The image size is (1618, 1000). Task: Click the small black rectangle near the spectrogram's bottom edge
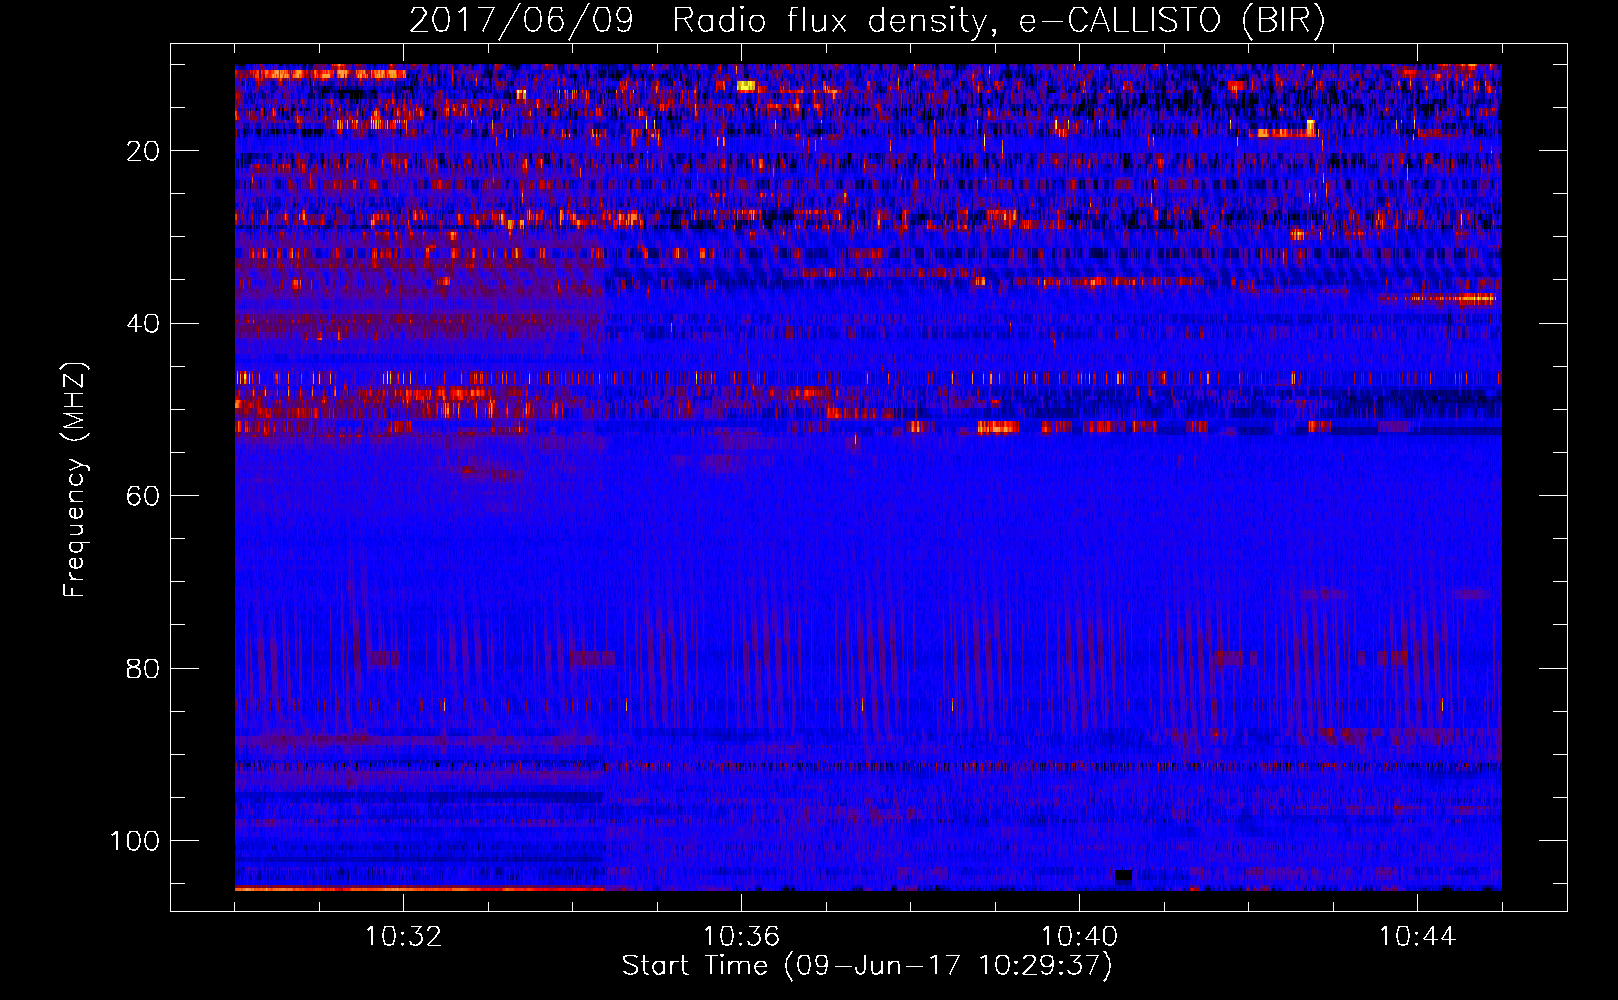click(1123, 875)
